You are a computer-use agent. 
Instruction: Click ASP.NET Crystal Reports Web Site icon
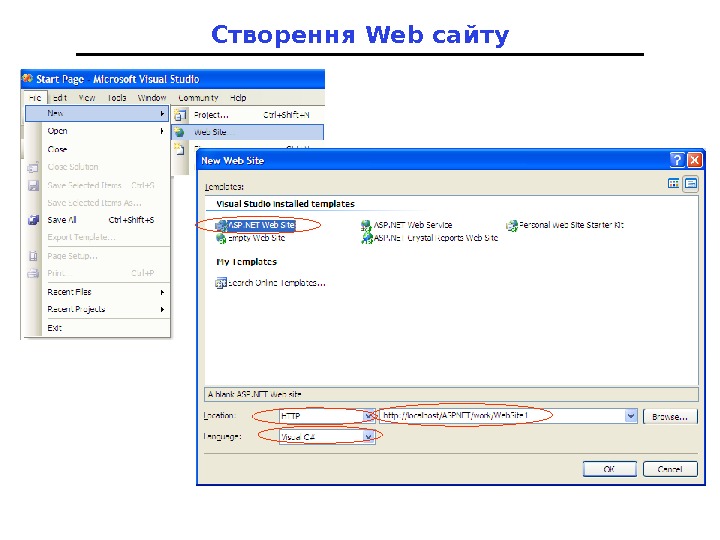tap(367, 238)
